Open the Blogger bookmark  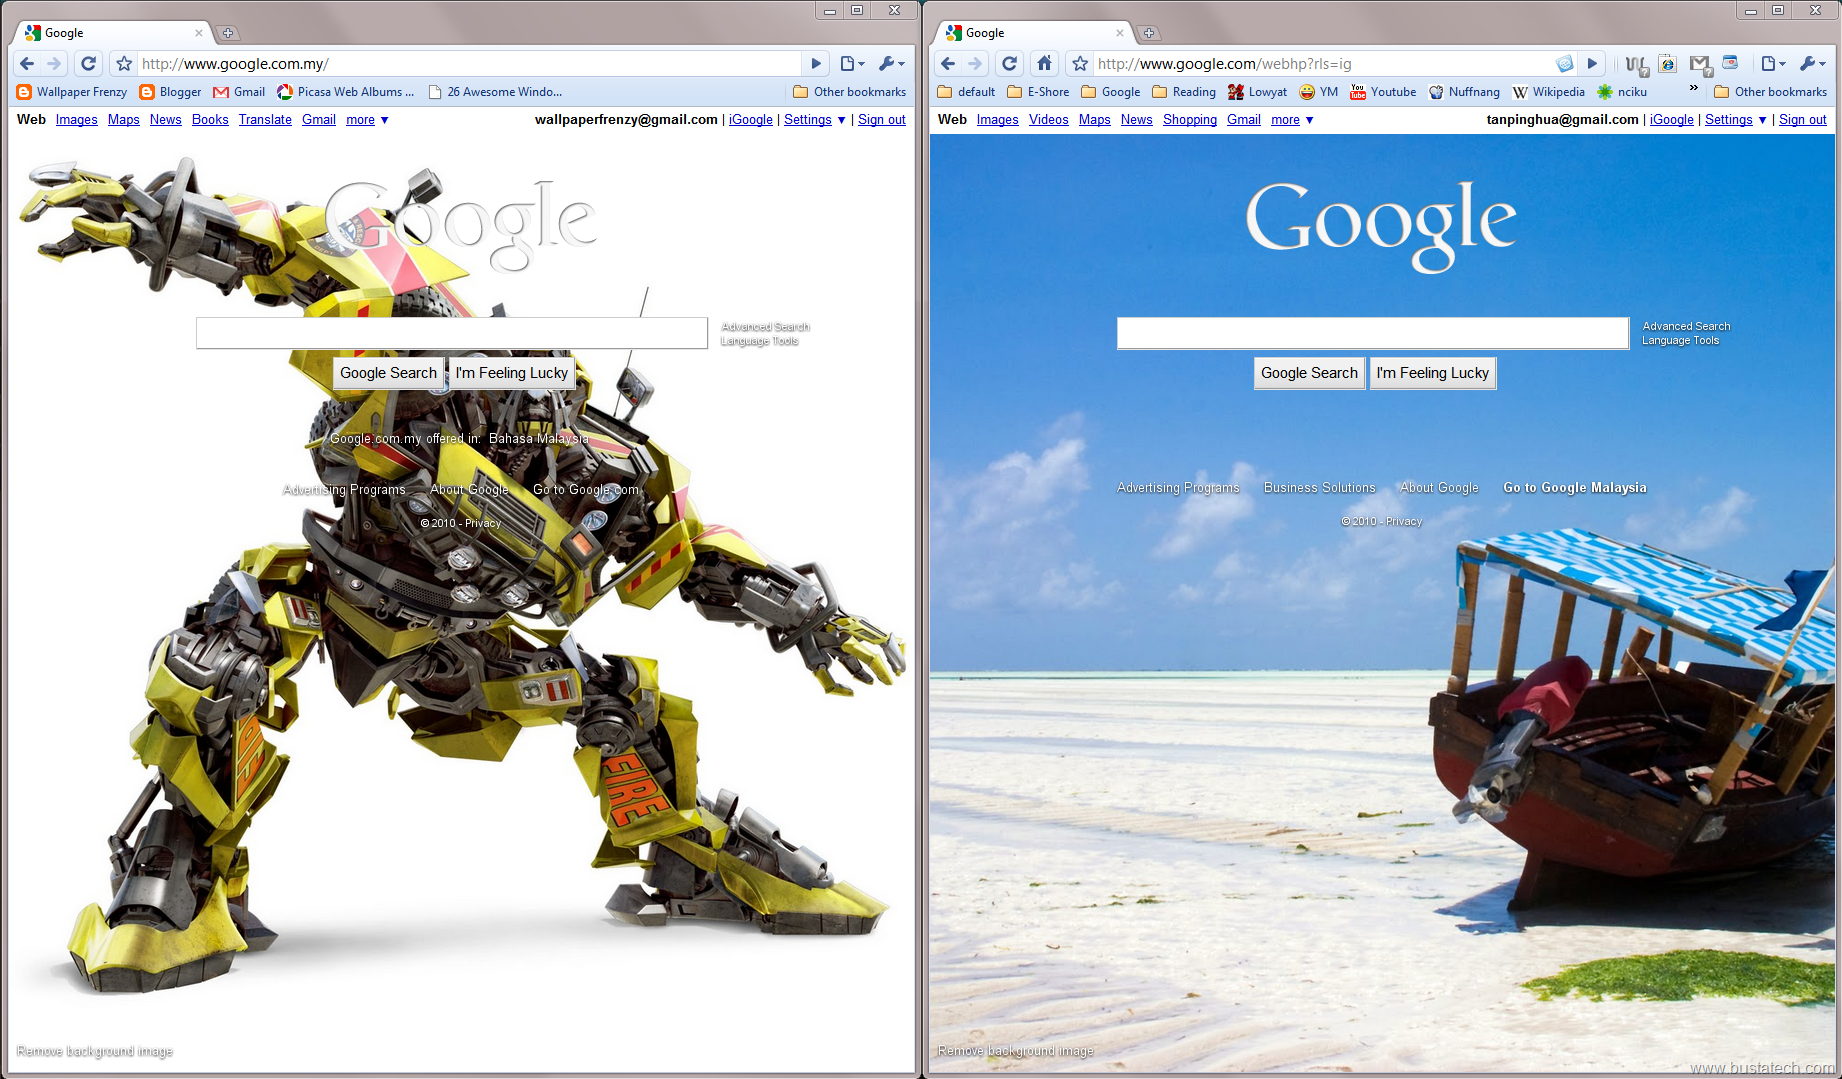pos(171,92)
